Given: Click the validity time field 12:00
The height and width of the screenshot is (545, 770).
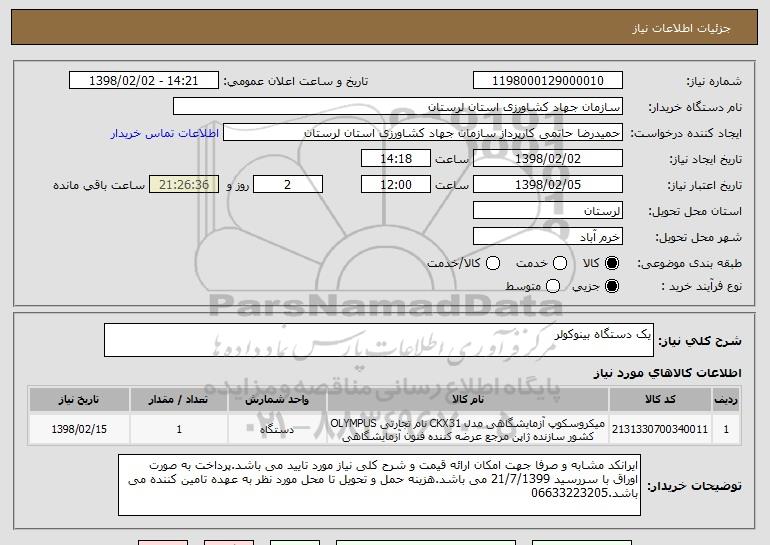Looking at the screenshot, I should [396, 185].
